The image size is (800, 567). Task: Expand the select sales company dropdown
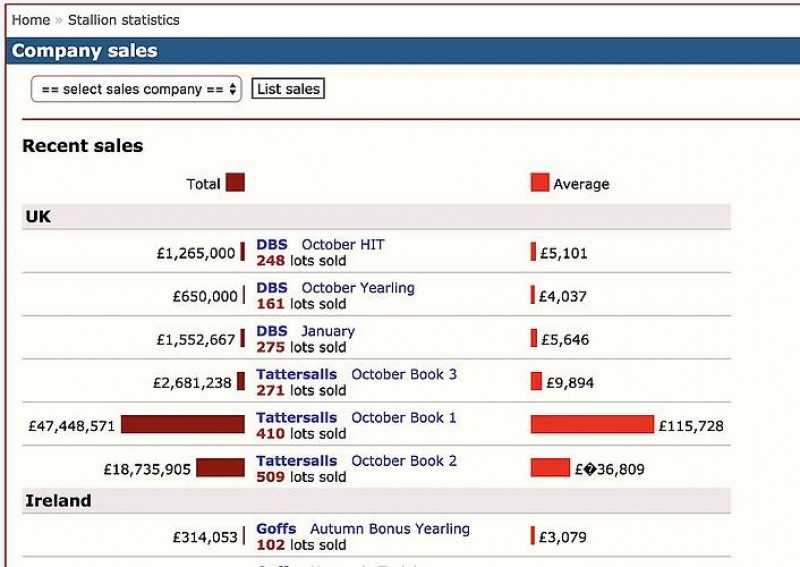click(x=137, y=89)
